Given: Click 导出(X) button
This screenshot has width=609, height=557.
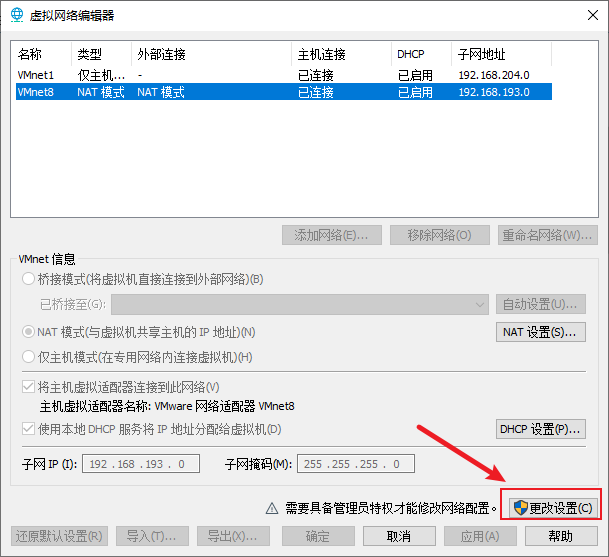Looking at the screenshot, I should (233, 536).
